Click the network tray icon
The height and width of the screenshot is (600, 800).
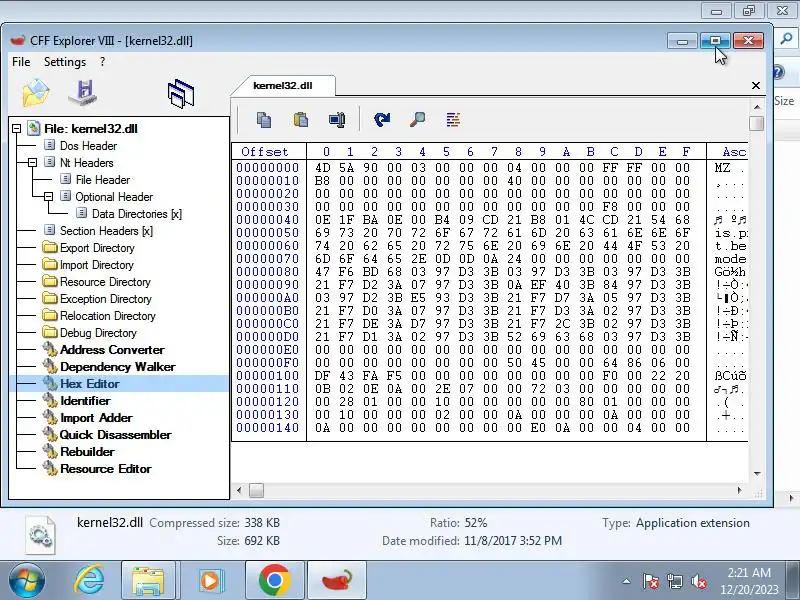pos(674,581)
